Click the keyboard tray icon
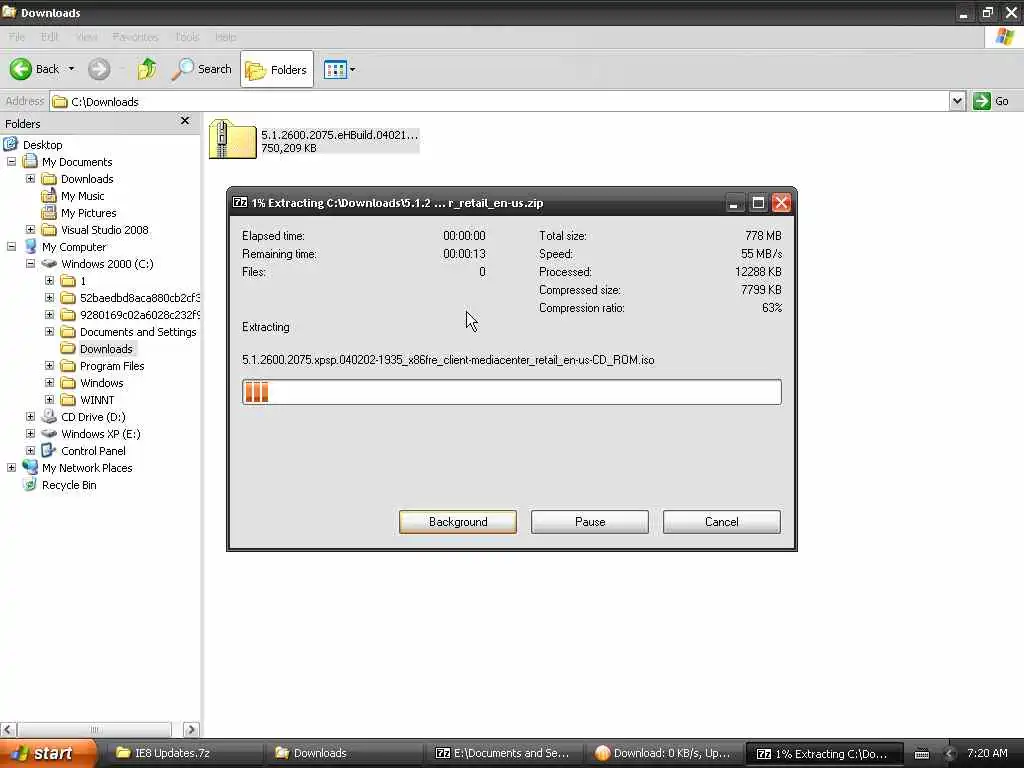Image resolution: width=1024 pixels, height=768 pixels. click(921, 754)
